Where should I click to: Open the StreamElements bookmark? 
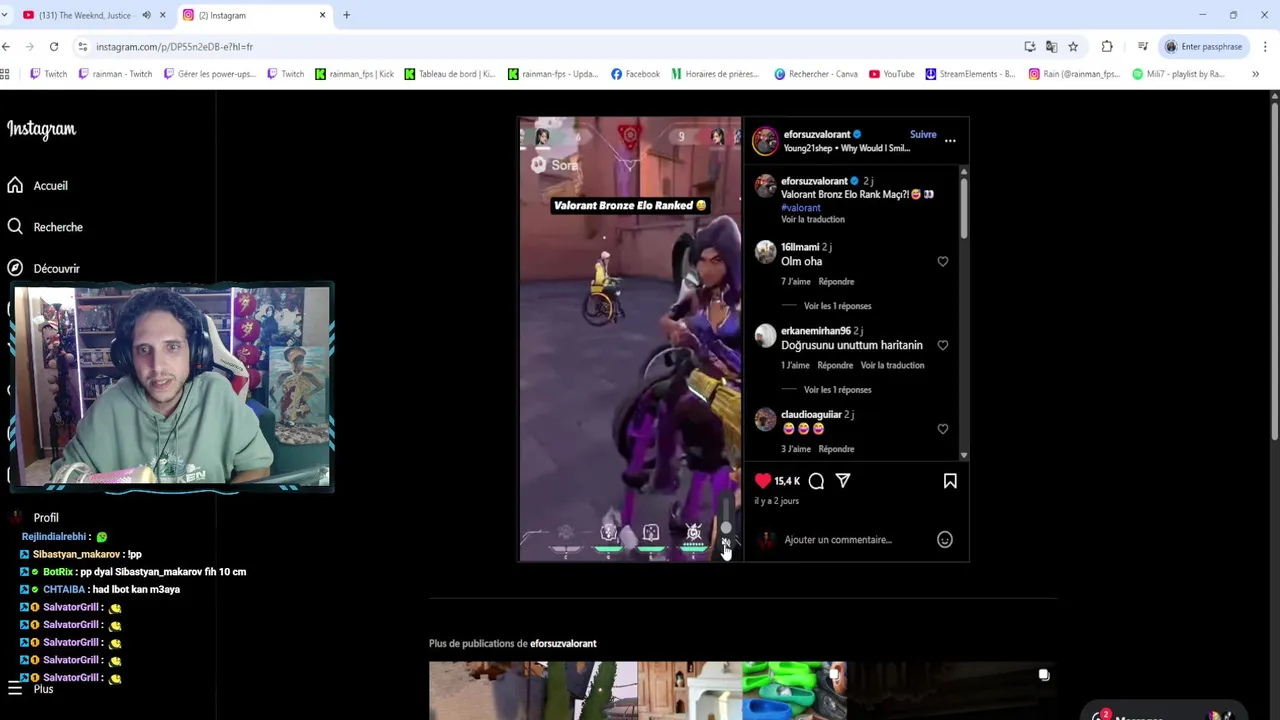tap(970, 74)
